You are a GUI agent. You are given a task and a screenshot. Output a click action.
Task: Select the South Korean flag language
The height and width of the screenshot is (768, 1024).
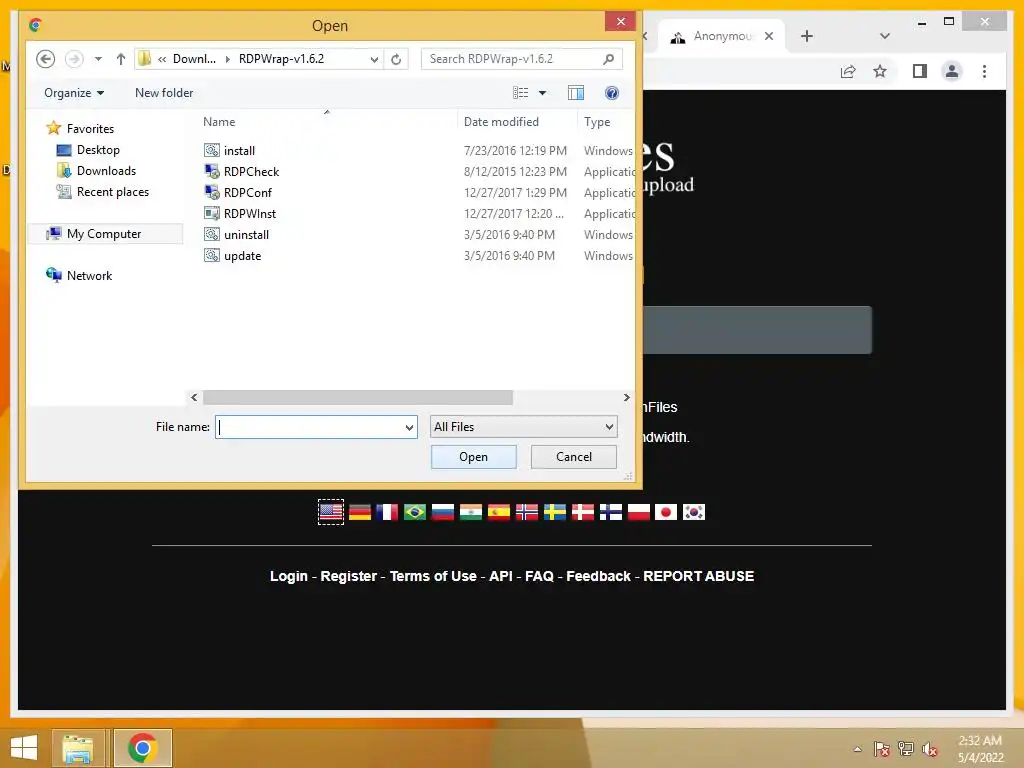coord(694,512)
